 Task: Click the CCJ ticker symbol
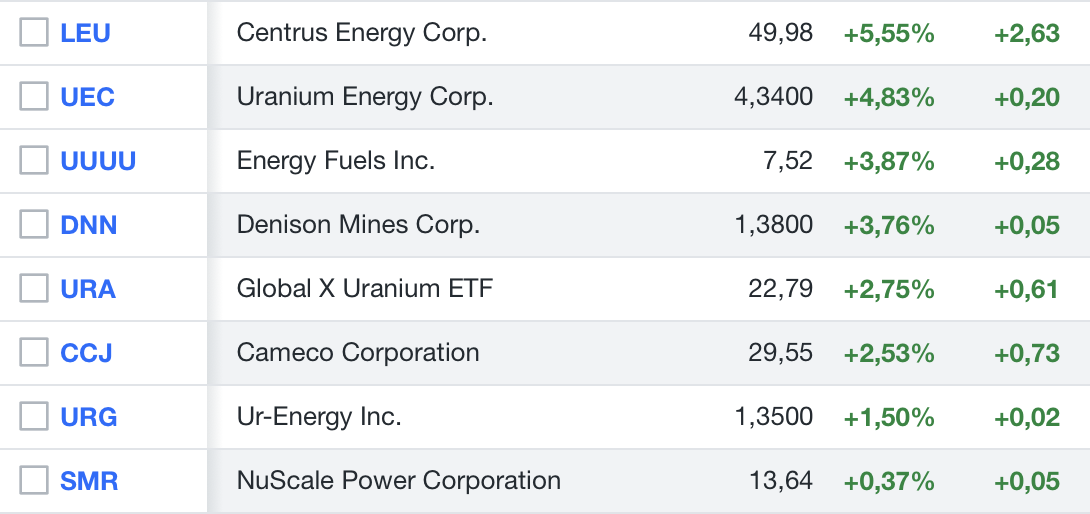click(86, 353)
